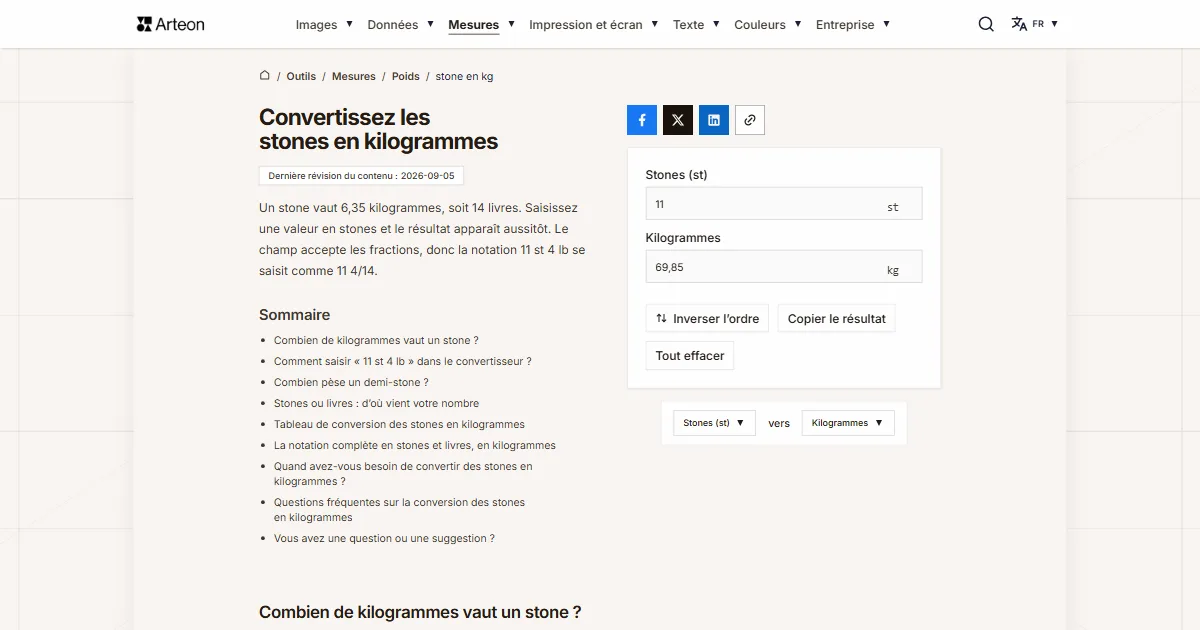Jump to Quand avez-vous besoin de convertir
The height and width of the screenshot is (630, 1200).
tap(403, 474)
